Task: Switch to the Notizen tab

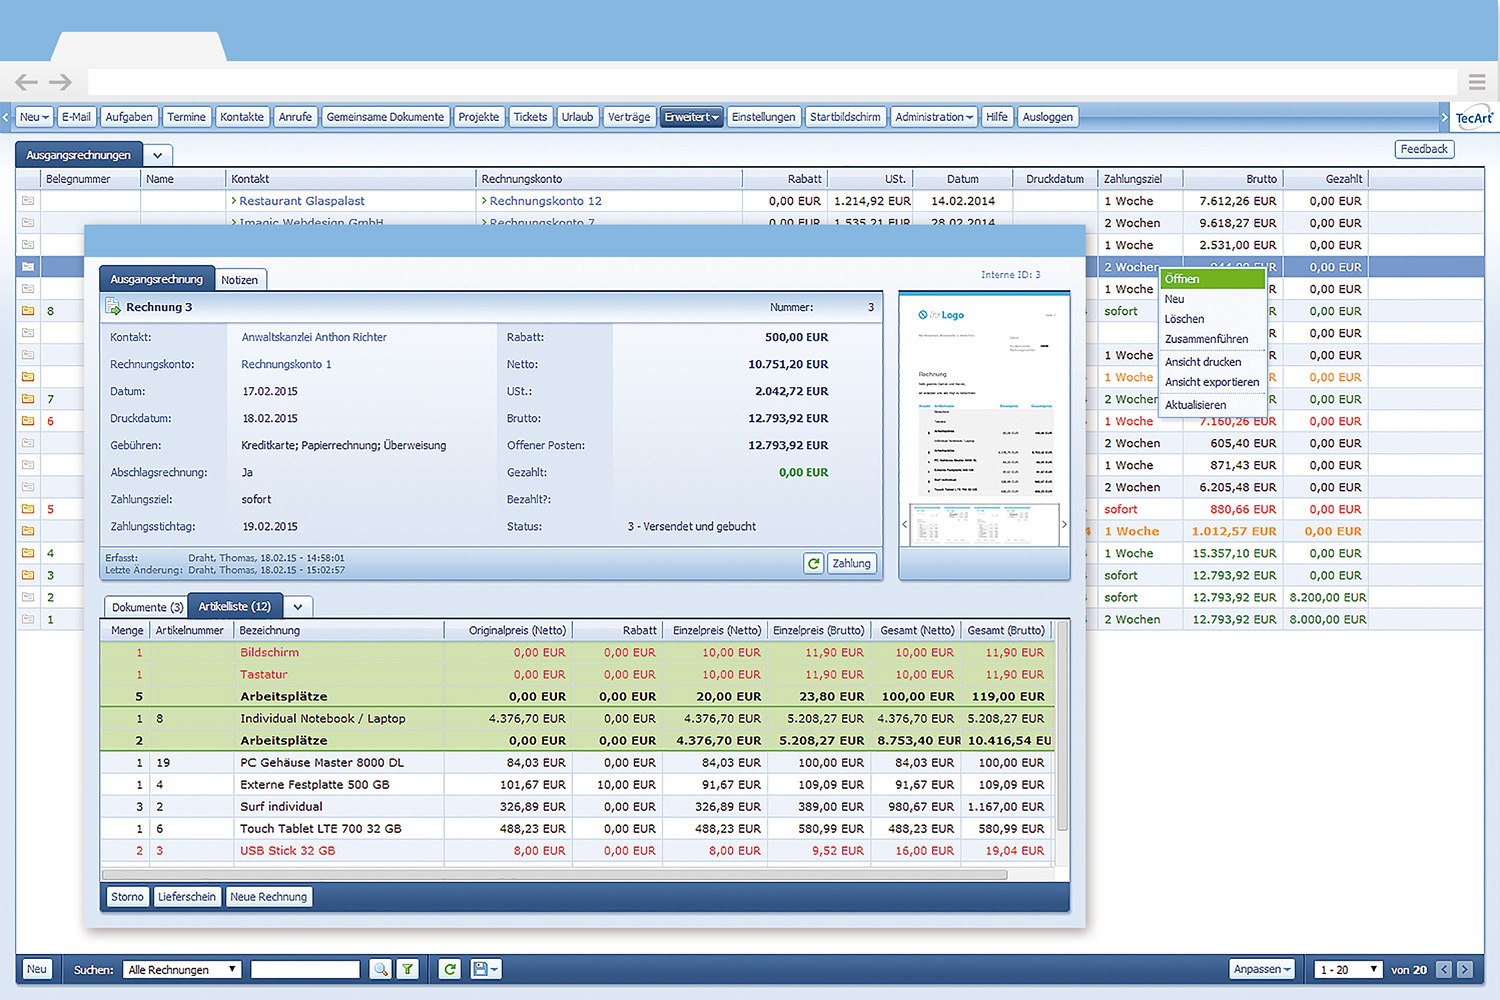Action: (x=240, y=280)
